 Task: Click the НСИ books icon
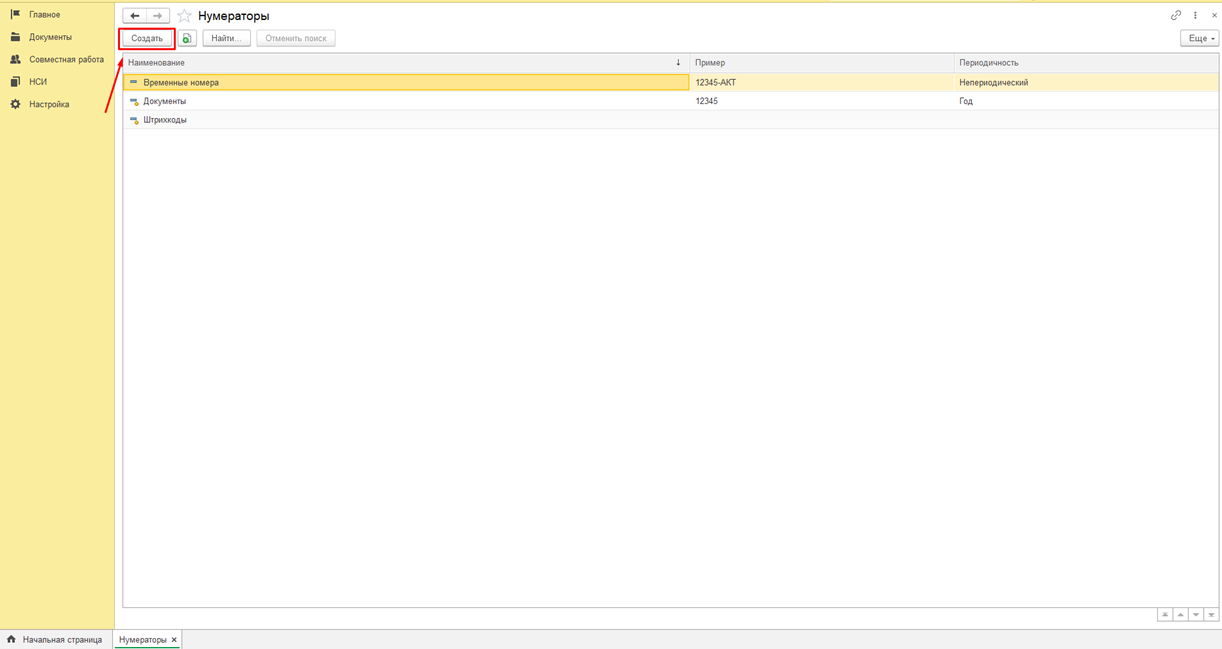tap(15, 82)
